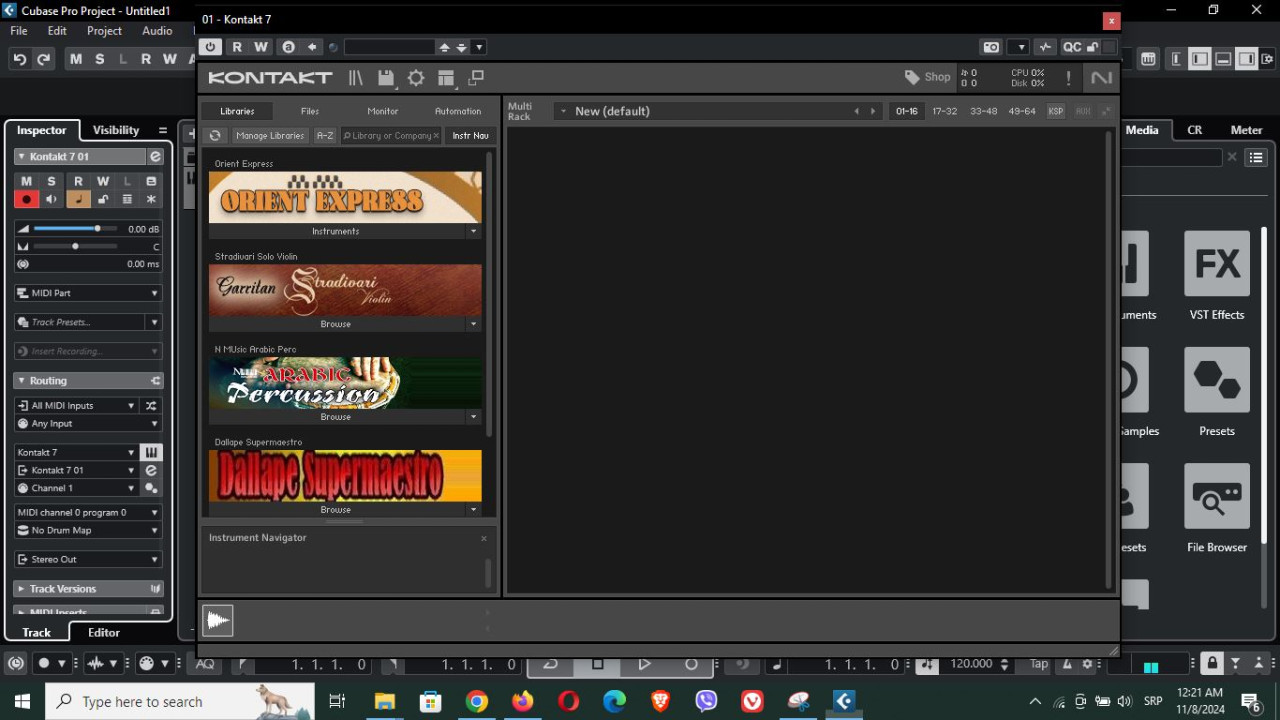Open VST Effects in Media panel
This screenshot has height=720, width=1280.
1217,276
